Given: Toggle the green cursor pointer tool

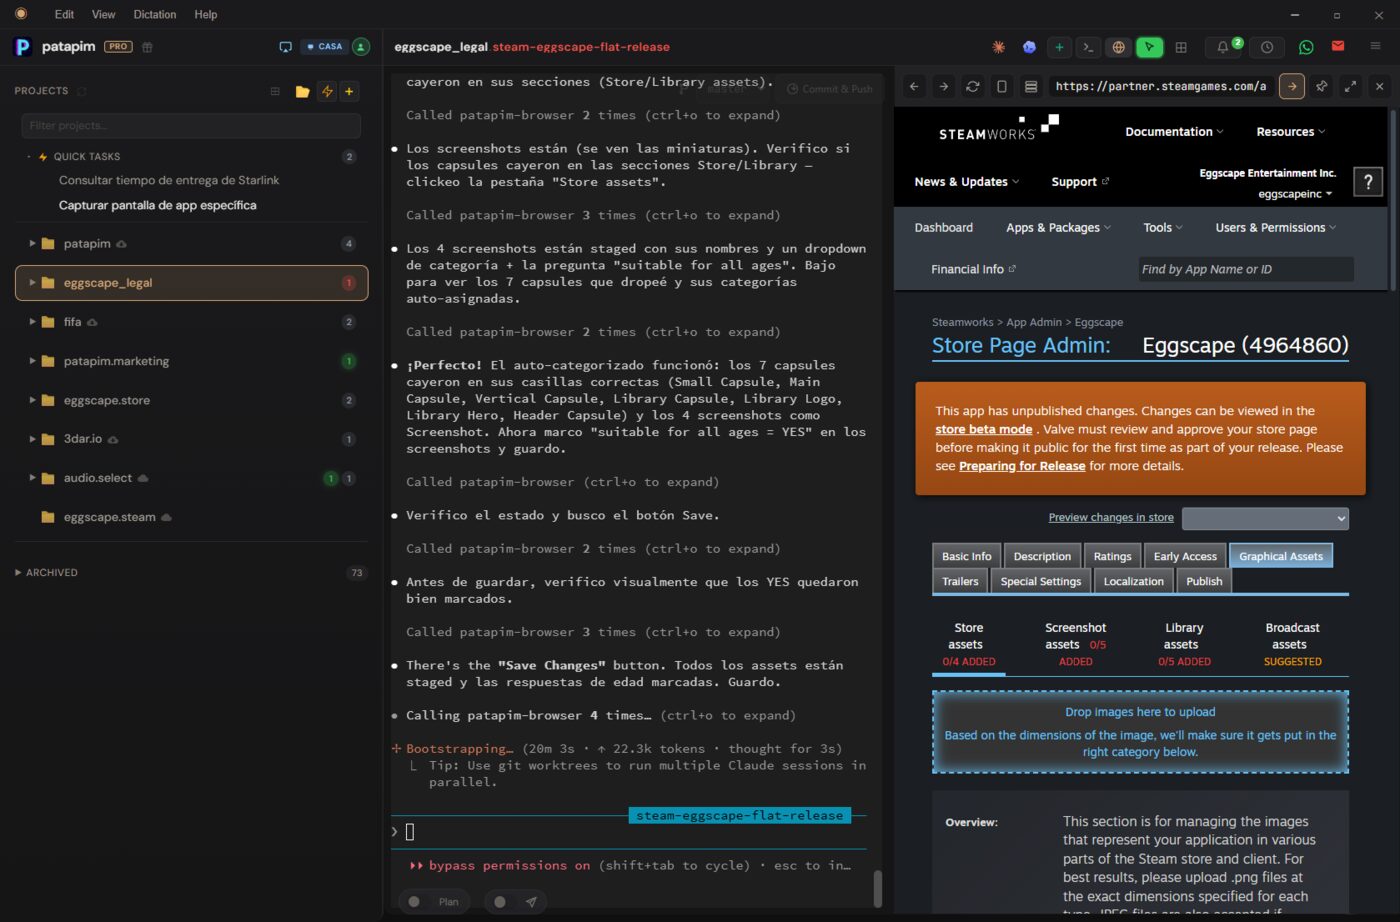Looking at the screenshot, I should (x=1150, y=47).
